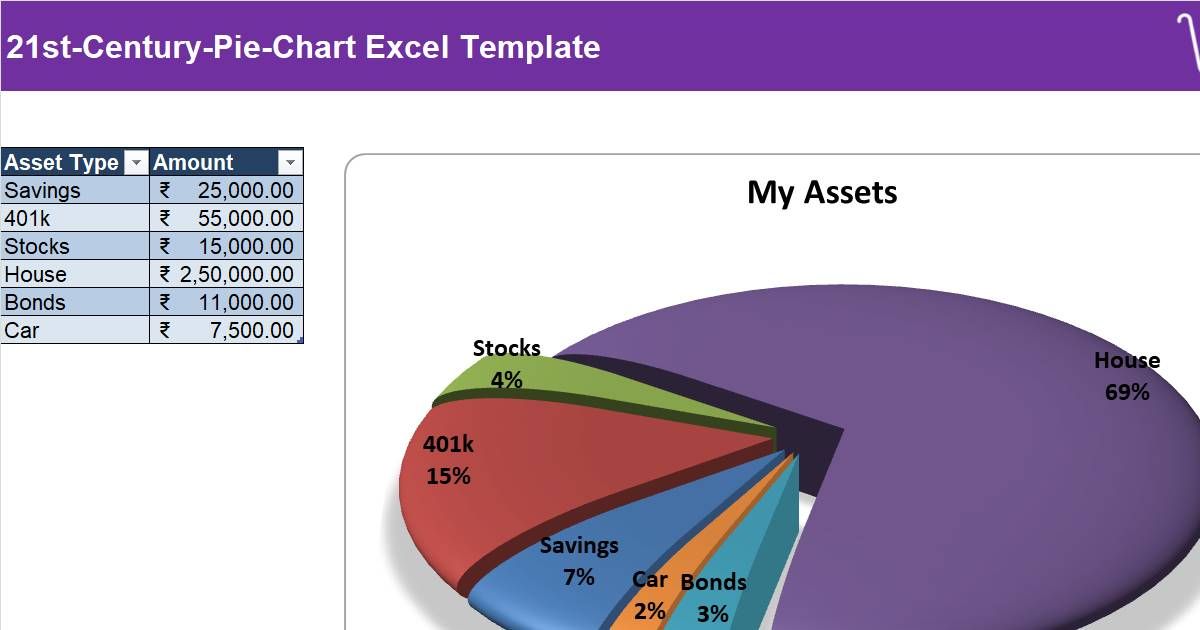Click the template title in the purple banner

tap(300, 46)
